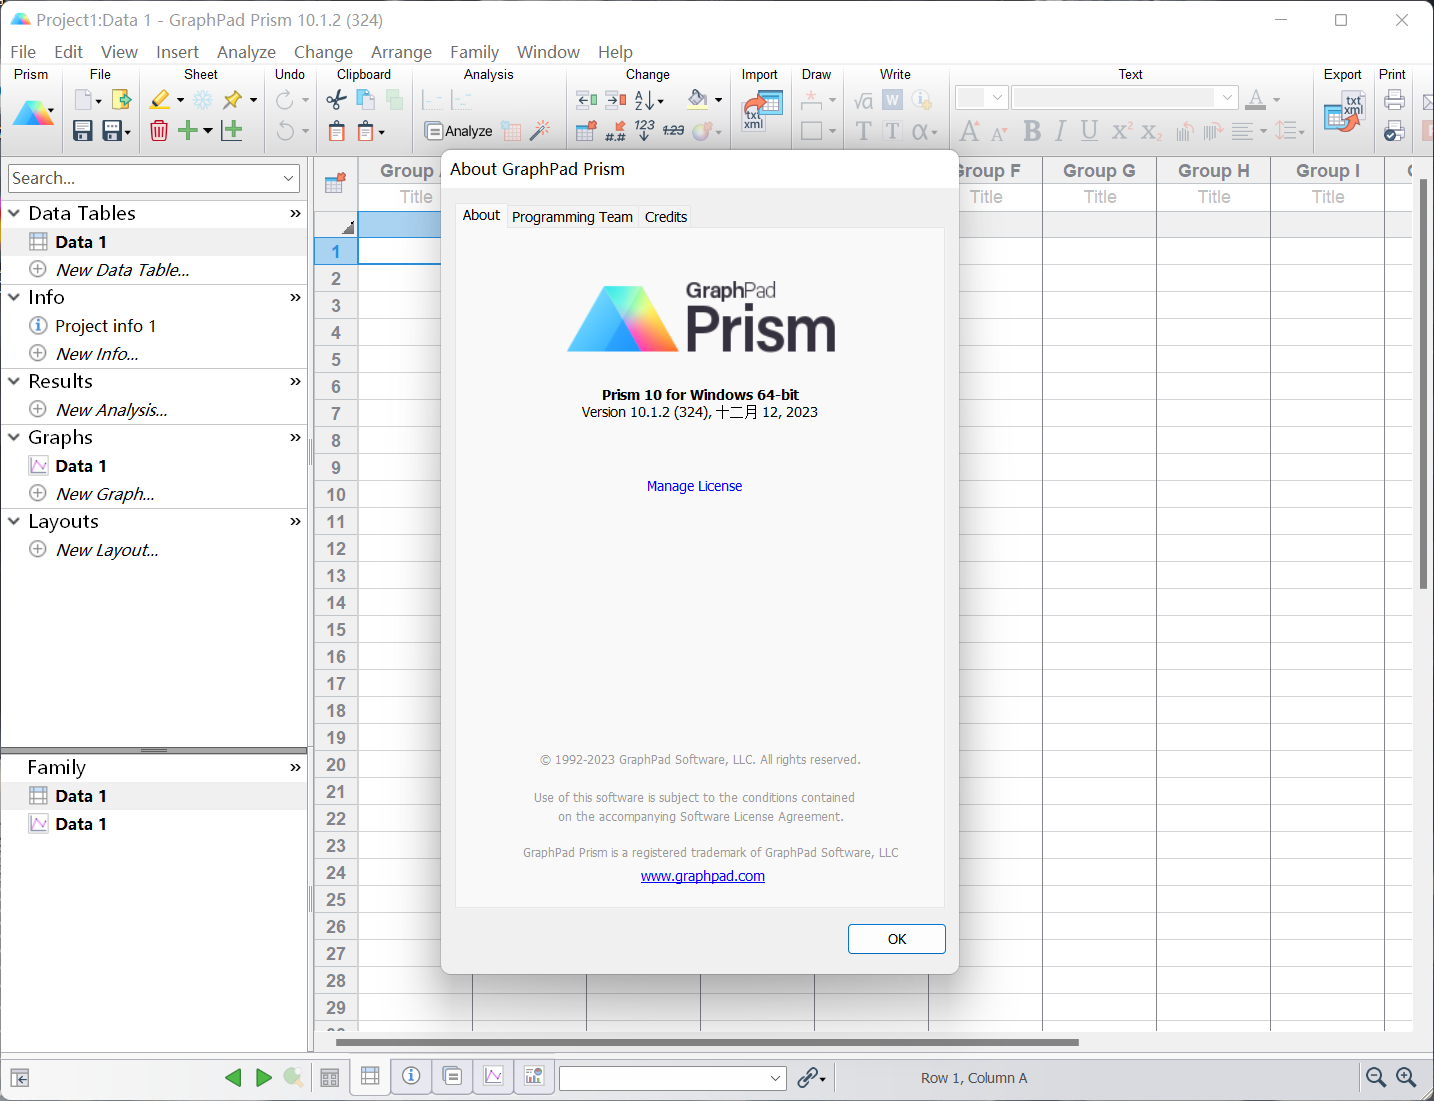The height and width of the screenshot is (1101, 1434).
Task: Click the insert column left icon
Action: click(x=587, y=99)
